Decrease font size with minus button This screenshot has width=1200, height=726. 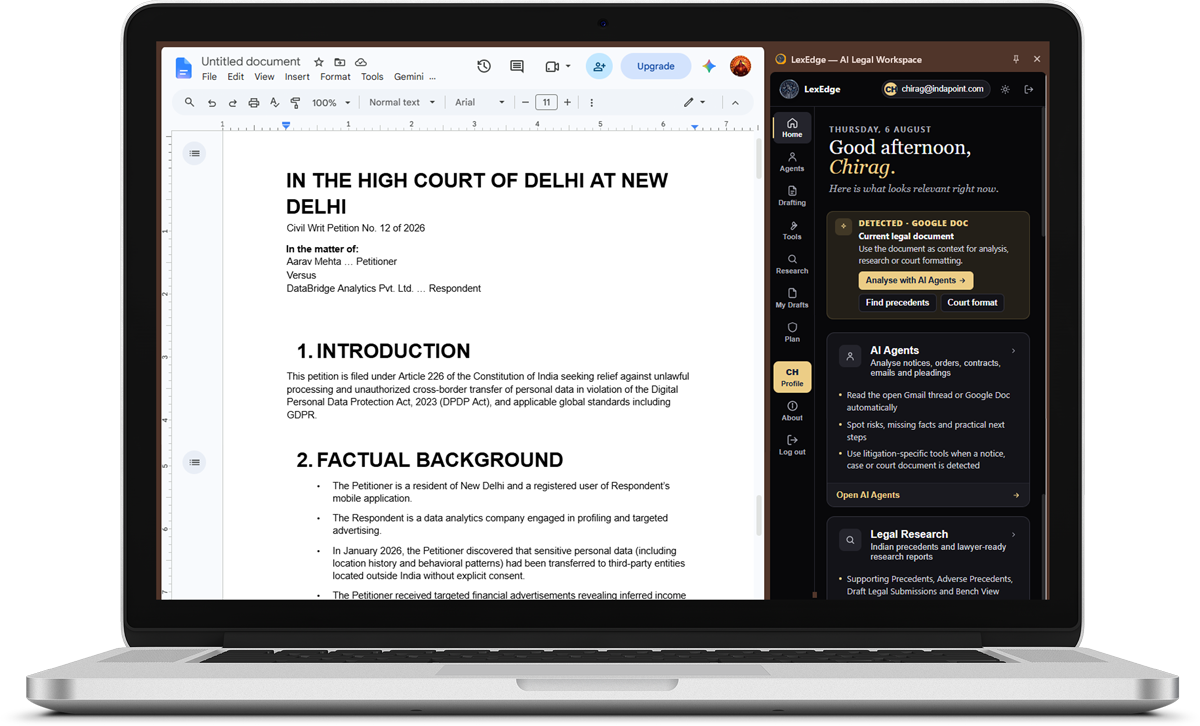pos(525,102)
